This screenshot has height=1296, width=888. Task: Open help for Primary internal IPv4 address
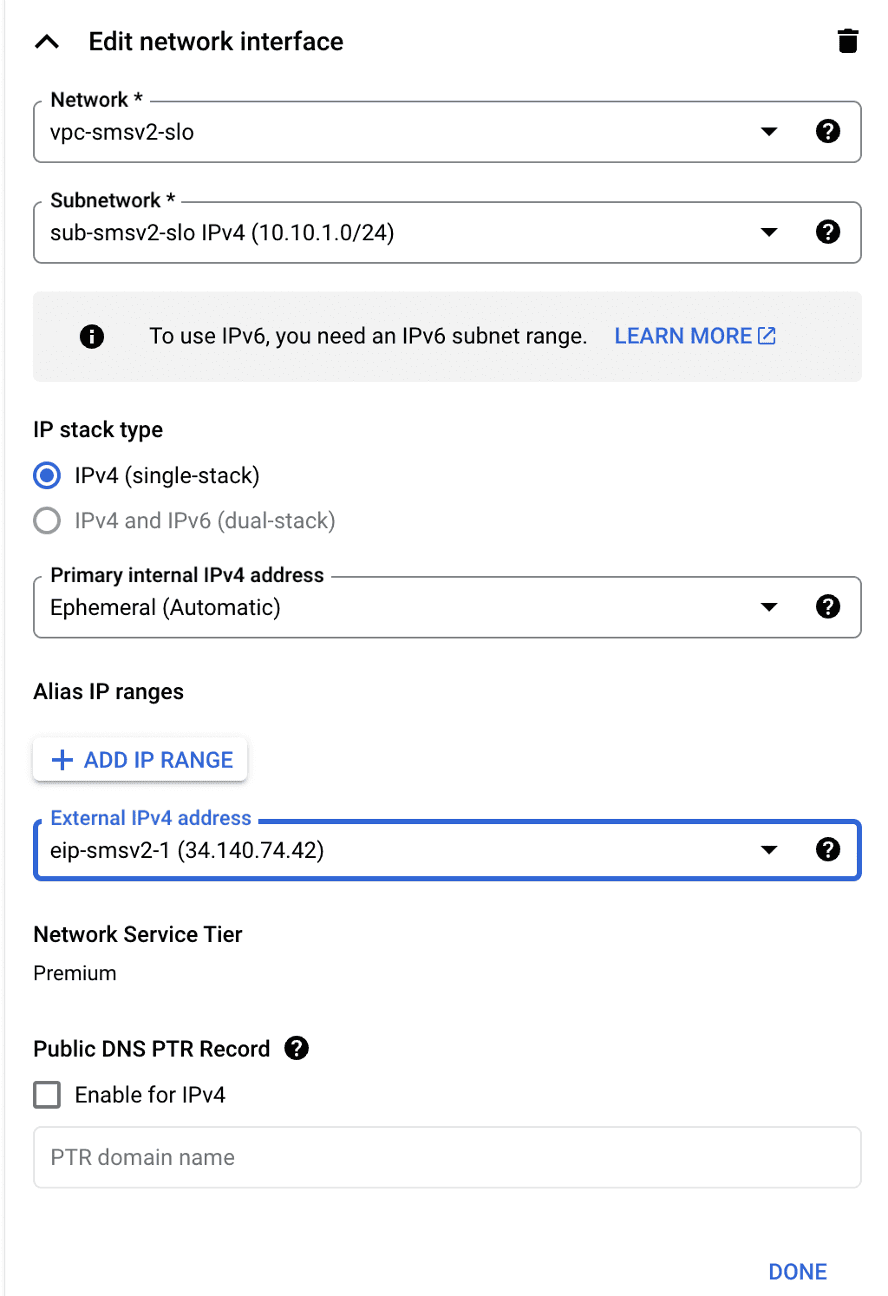(827, 607)
